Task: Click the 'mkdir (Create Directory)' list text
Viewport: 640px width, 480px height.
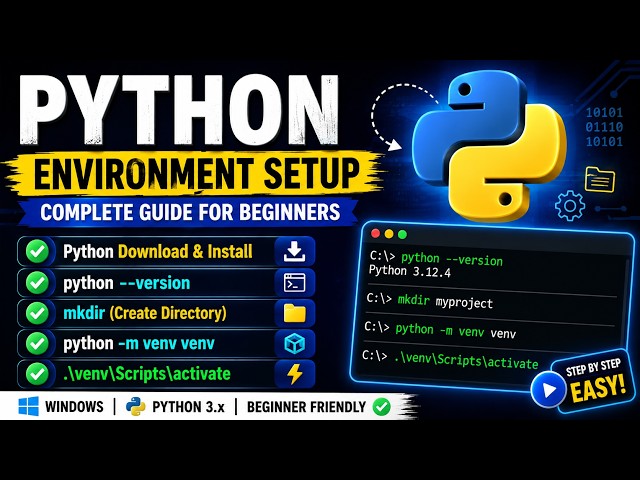Action: pyautogui.click(x=144, y=313)
